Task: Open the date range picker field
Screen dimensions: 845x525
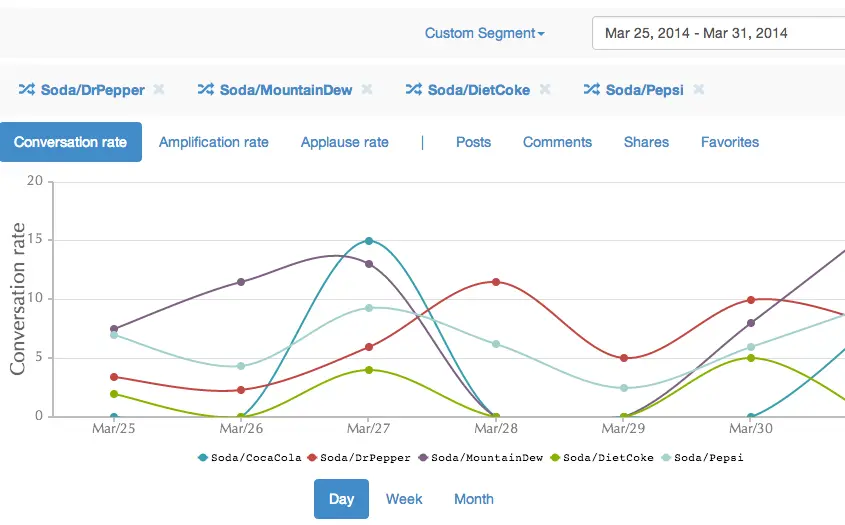Action: coord(718,33)
